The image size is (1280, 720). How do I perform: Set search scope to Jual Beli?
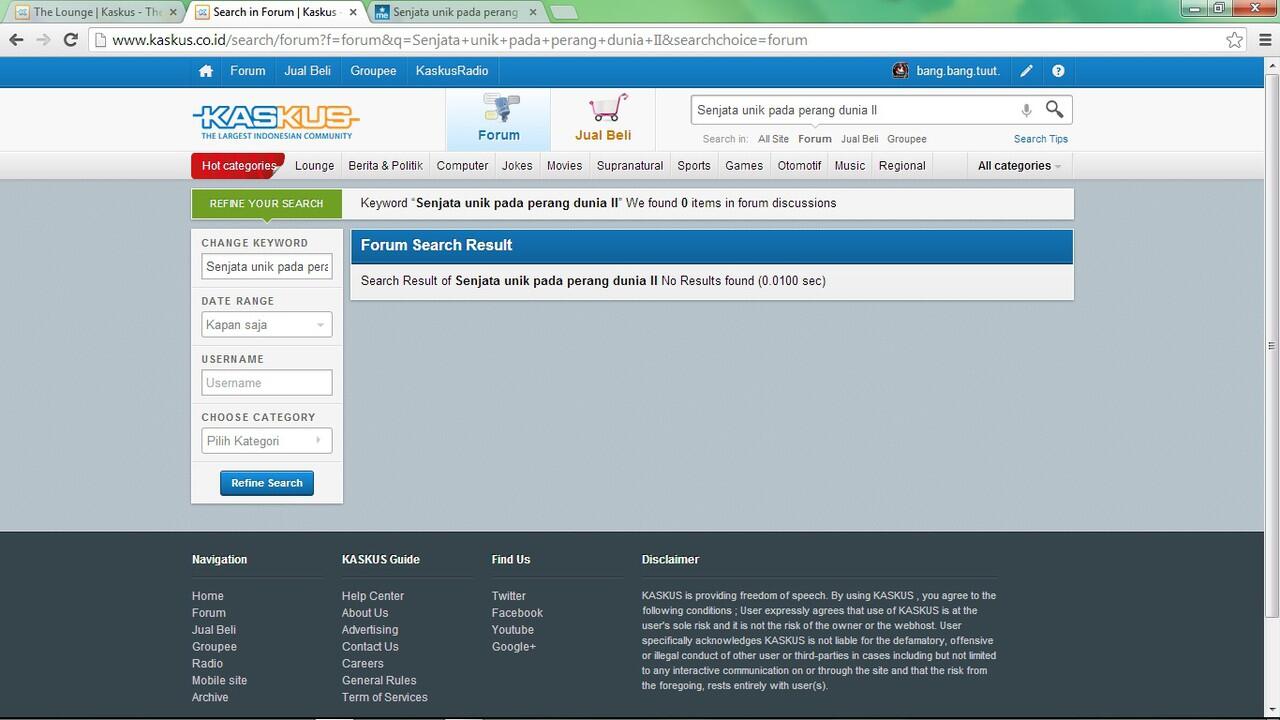coord(860,139)
